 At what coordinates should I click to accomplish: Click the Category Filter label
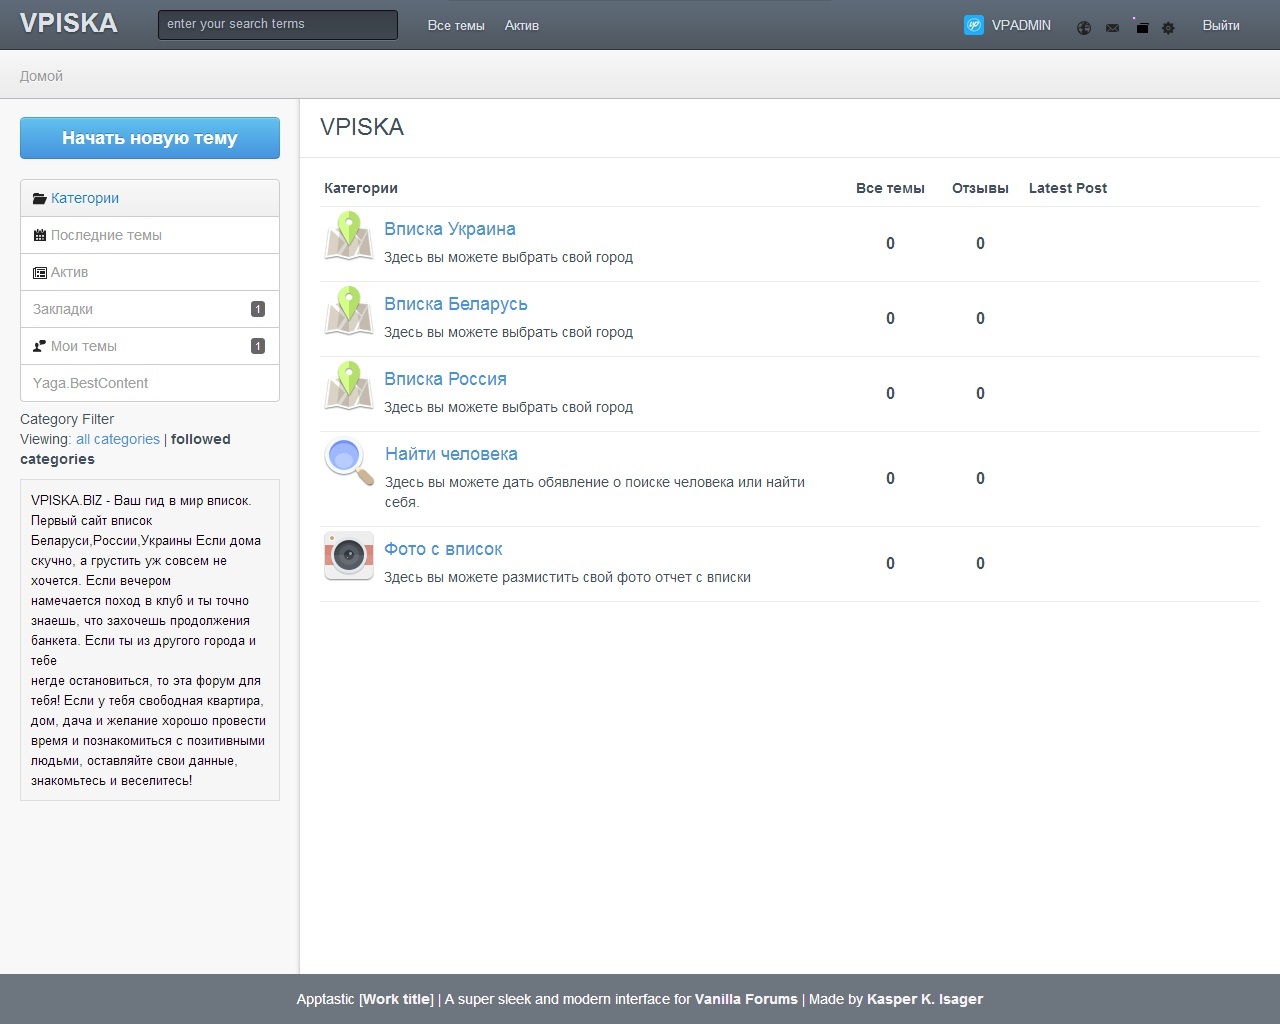(67, 419)
